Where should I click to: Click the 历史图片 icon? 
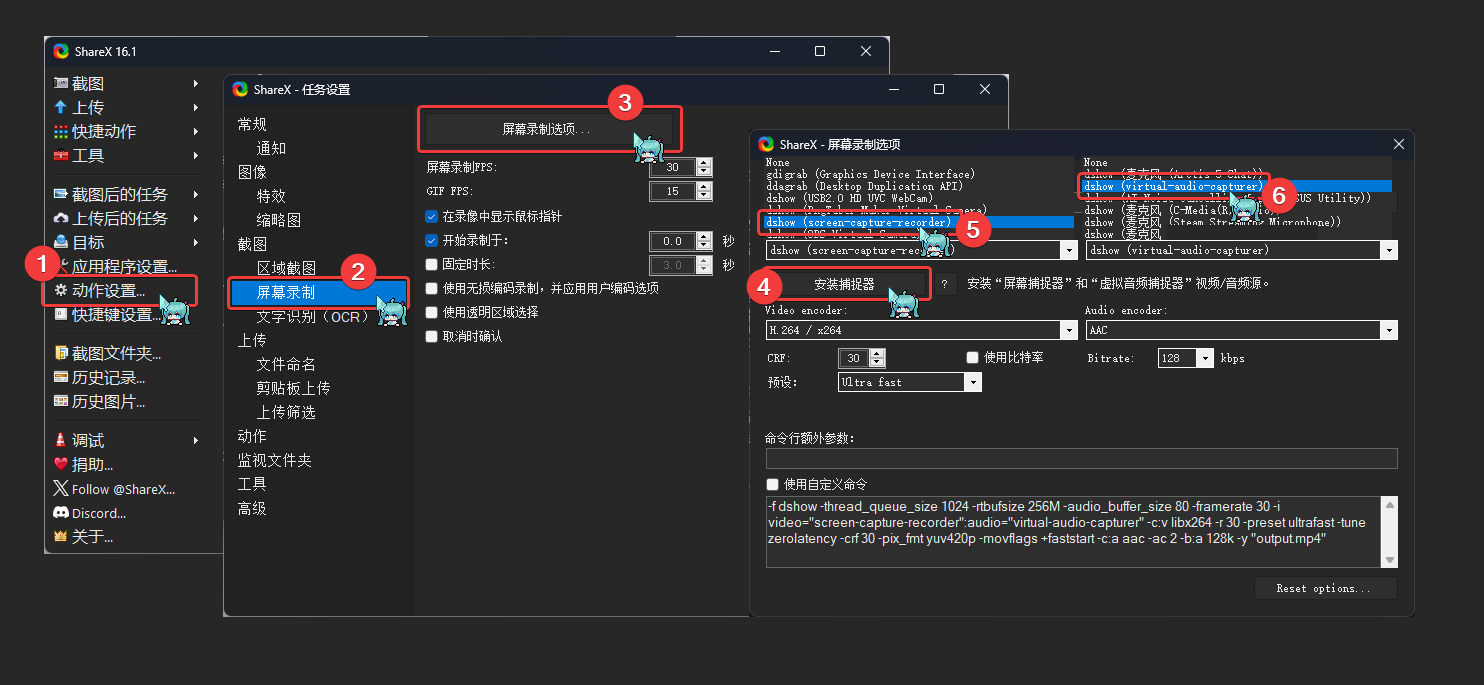(x=61, y=401)
